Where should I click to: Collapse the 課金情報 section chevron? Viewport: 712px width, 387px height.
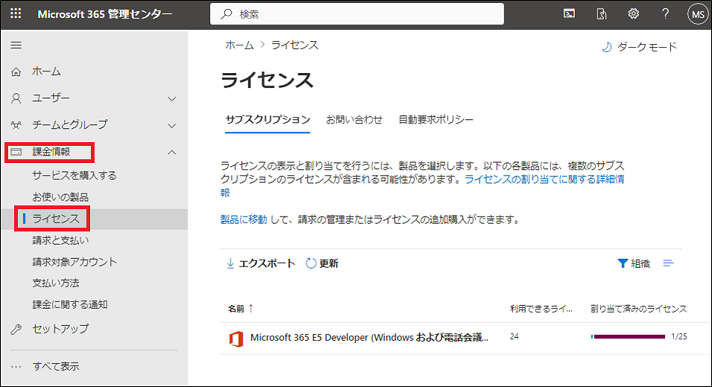tap(172, 152)
